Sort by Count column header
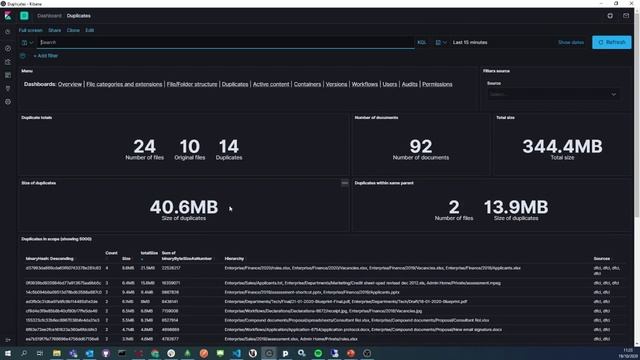The height and width of the screenshot is (360, 640). coord(111,253)
